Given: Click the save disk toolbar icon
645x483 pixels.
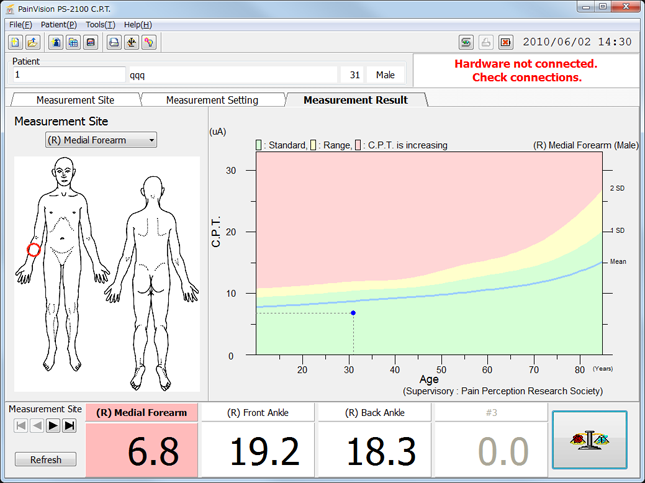Looking at the screenshot, I should pos(91,42).
